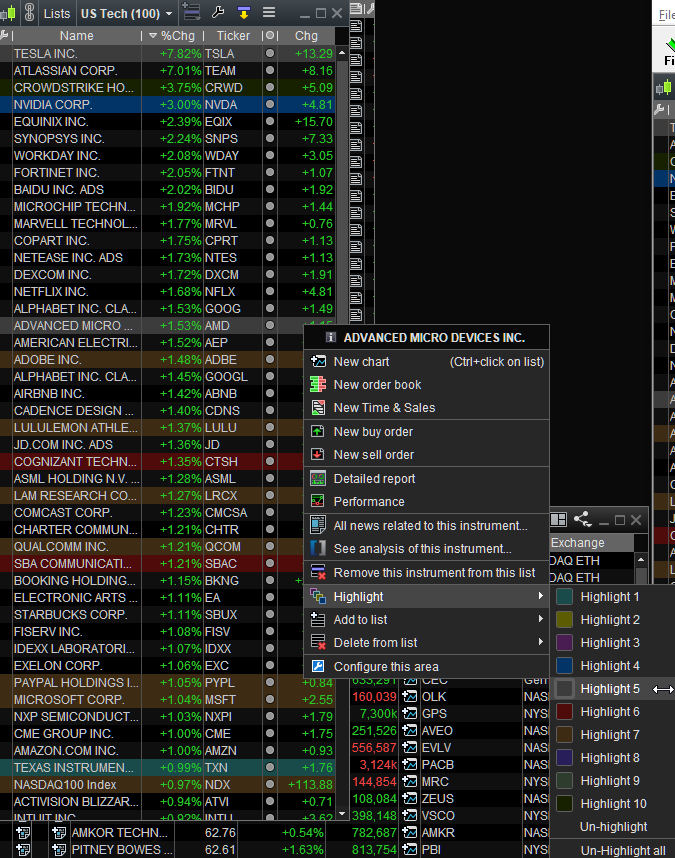Click the new chart icon beside ZEUS
675x858 pixels.
pos(409,798)
